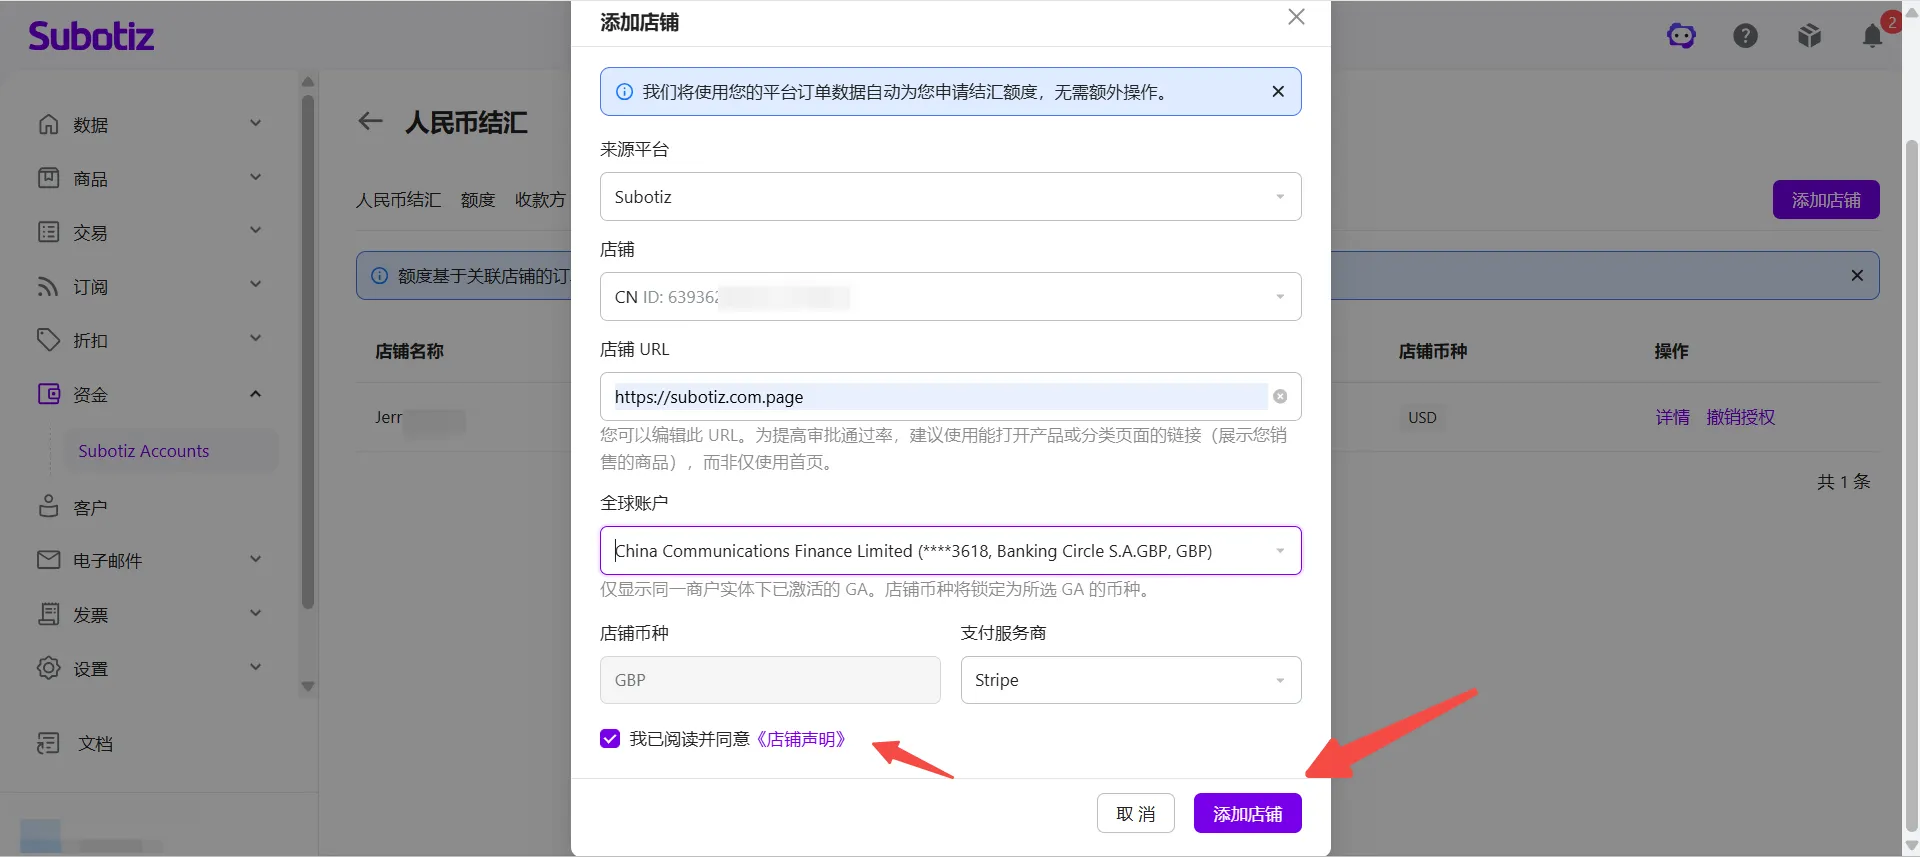
Task: Dismiss the 额度基于关联店铺 page banner
Action: click(x=1857, y=275)
